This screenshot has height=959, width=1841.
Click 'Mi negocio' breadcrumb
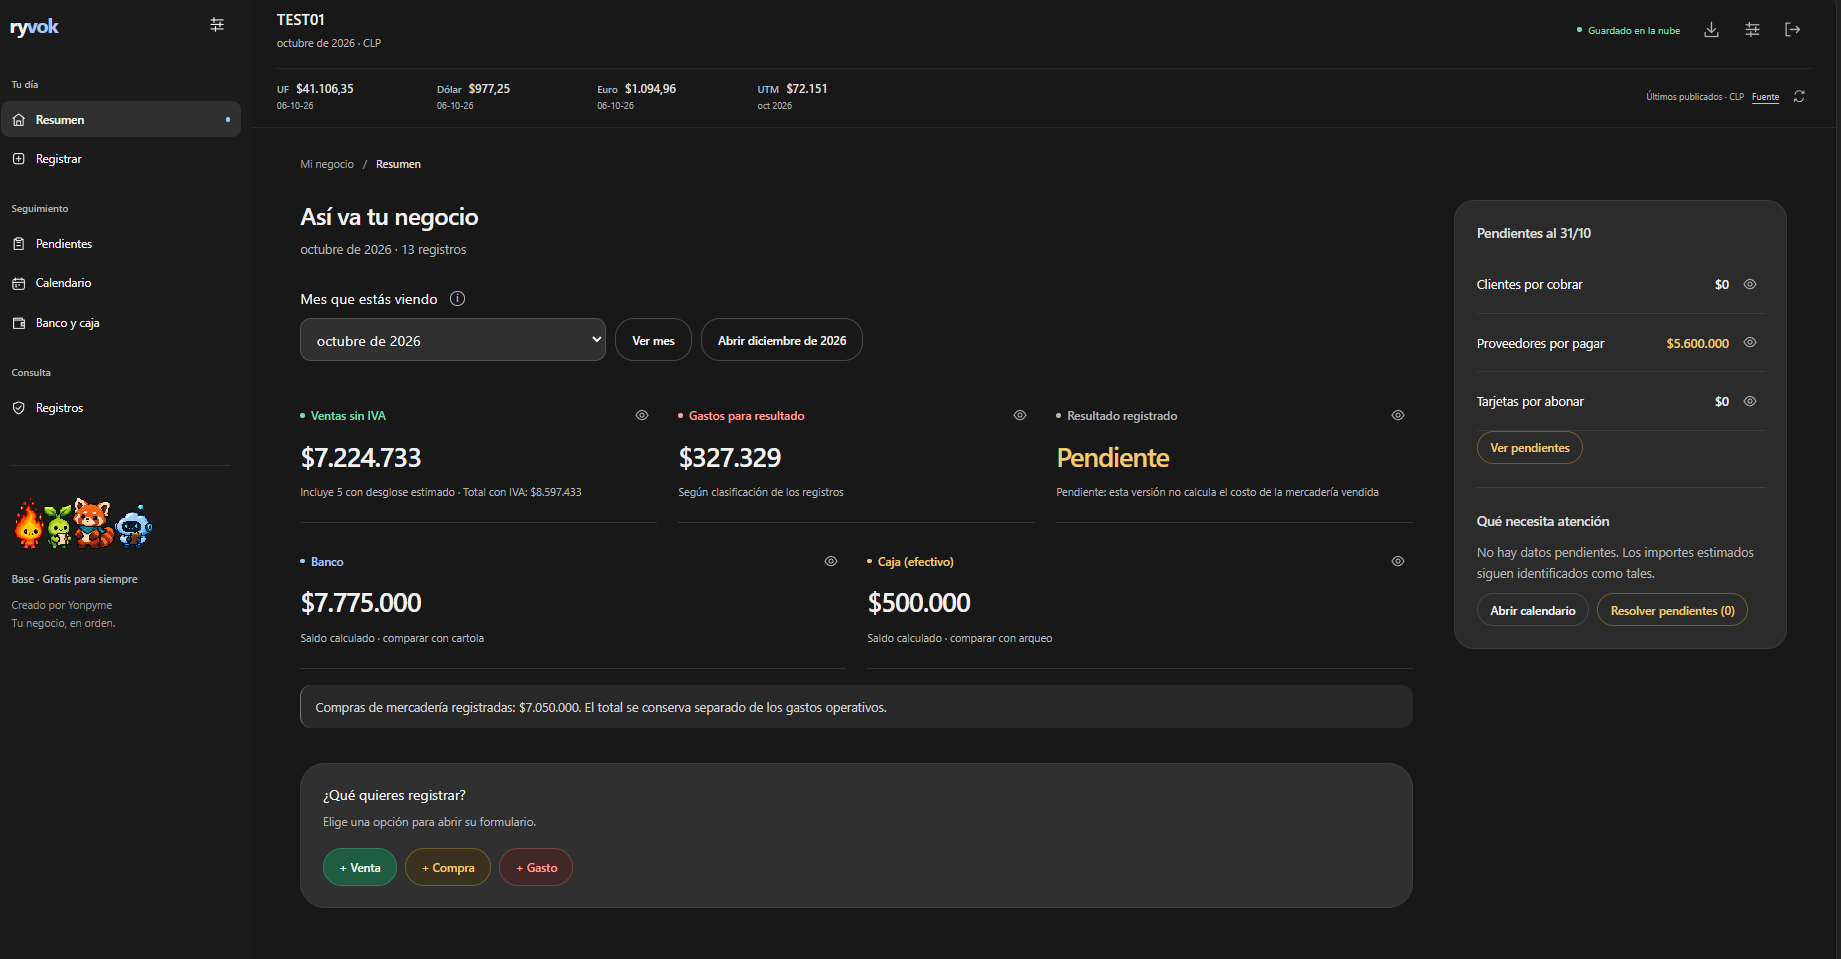327,164
